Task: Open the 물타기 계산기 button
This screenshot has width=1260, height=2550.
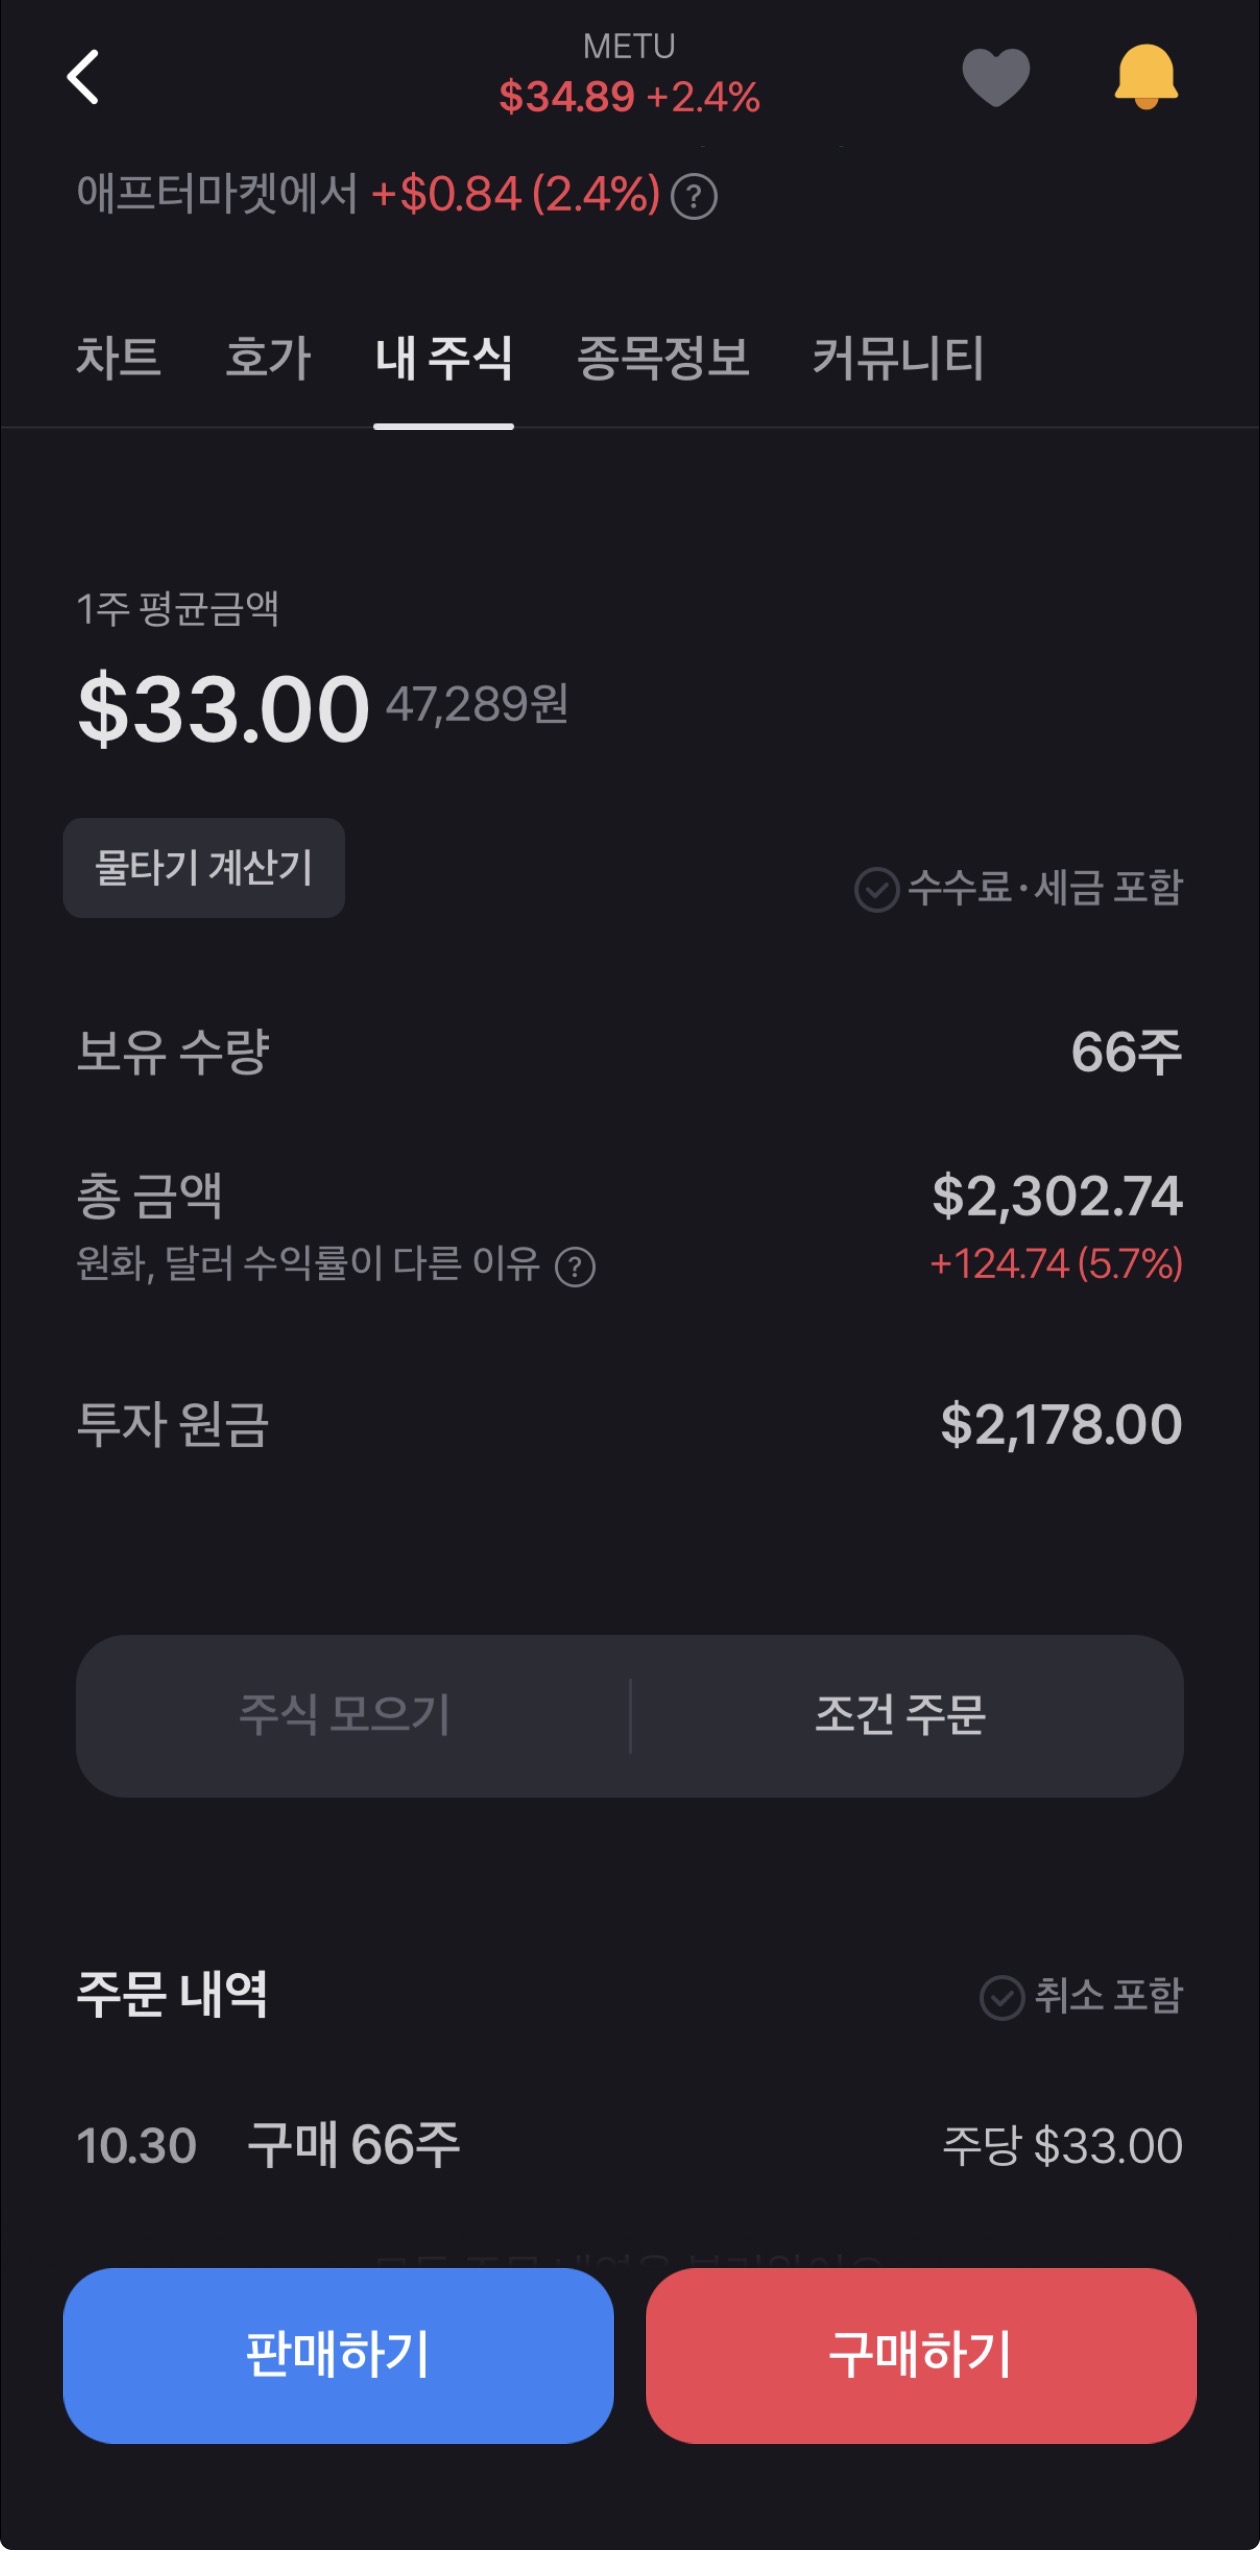Action: tap(204, 868)
